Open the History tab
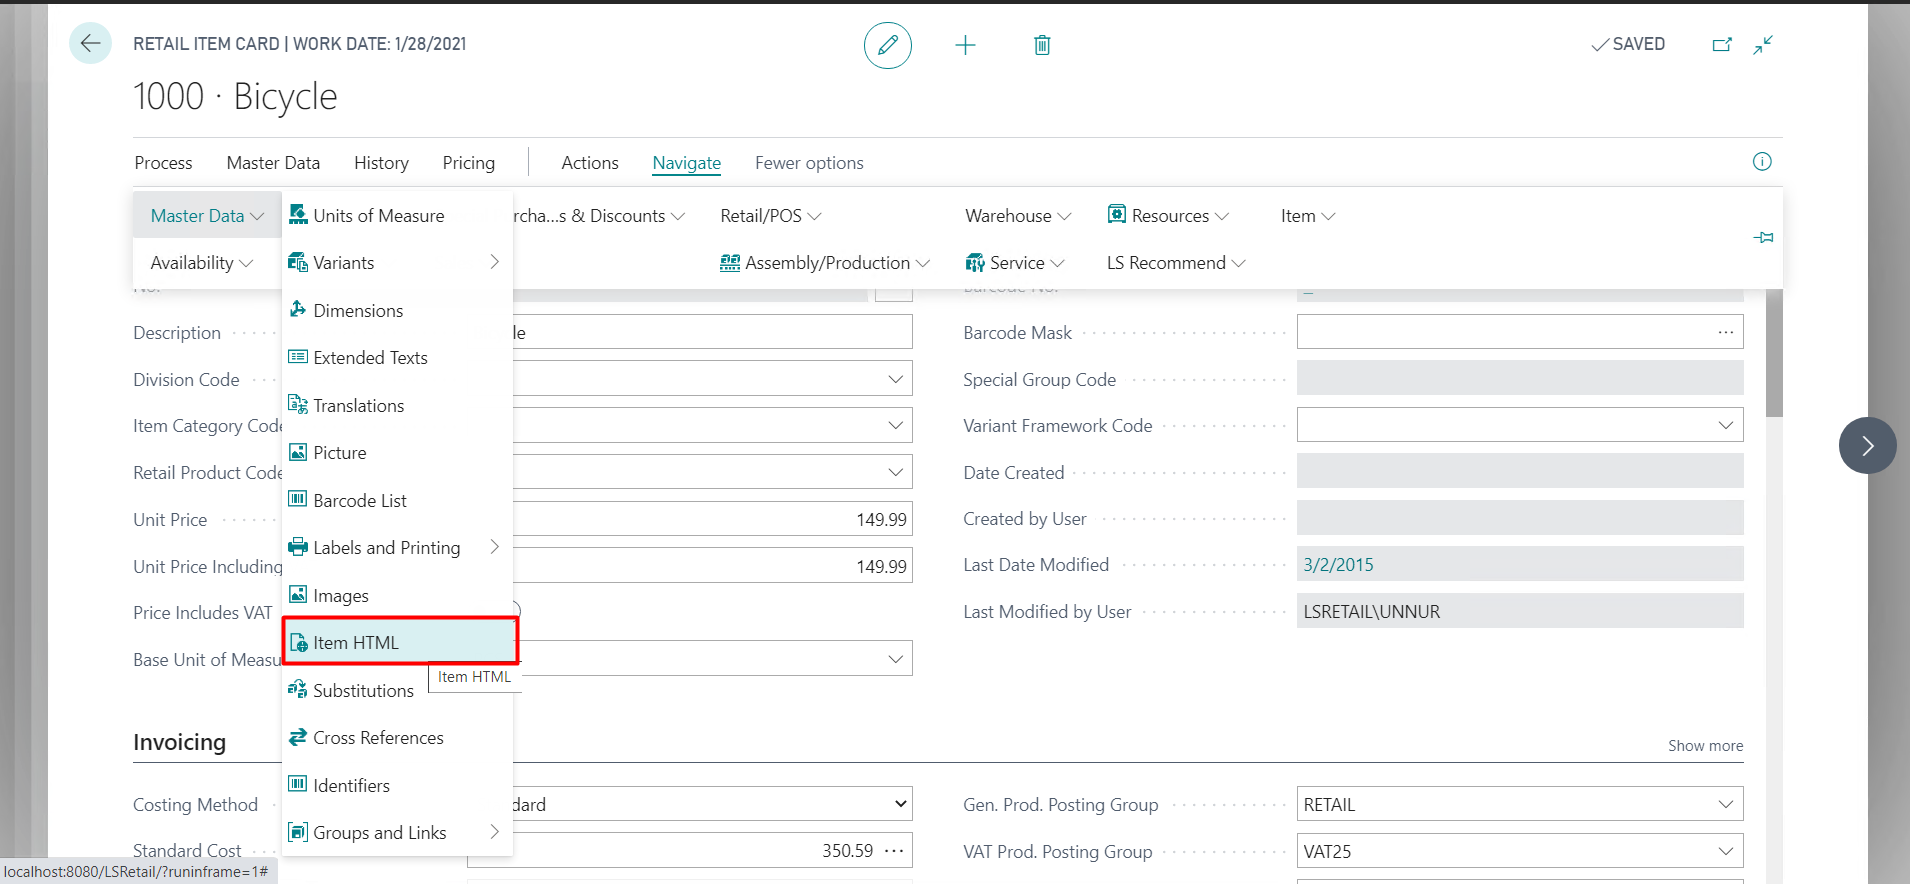This screenshot has height=884, width=1910. (381, 163)
